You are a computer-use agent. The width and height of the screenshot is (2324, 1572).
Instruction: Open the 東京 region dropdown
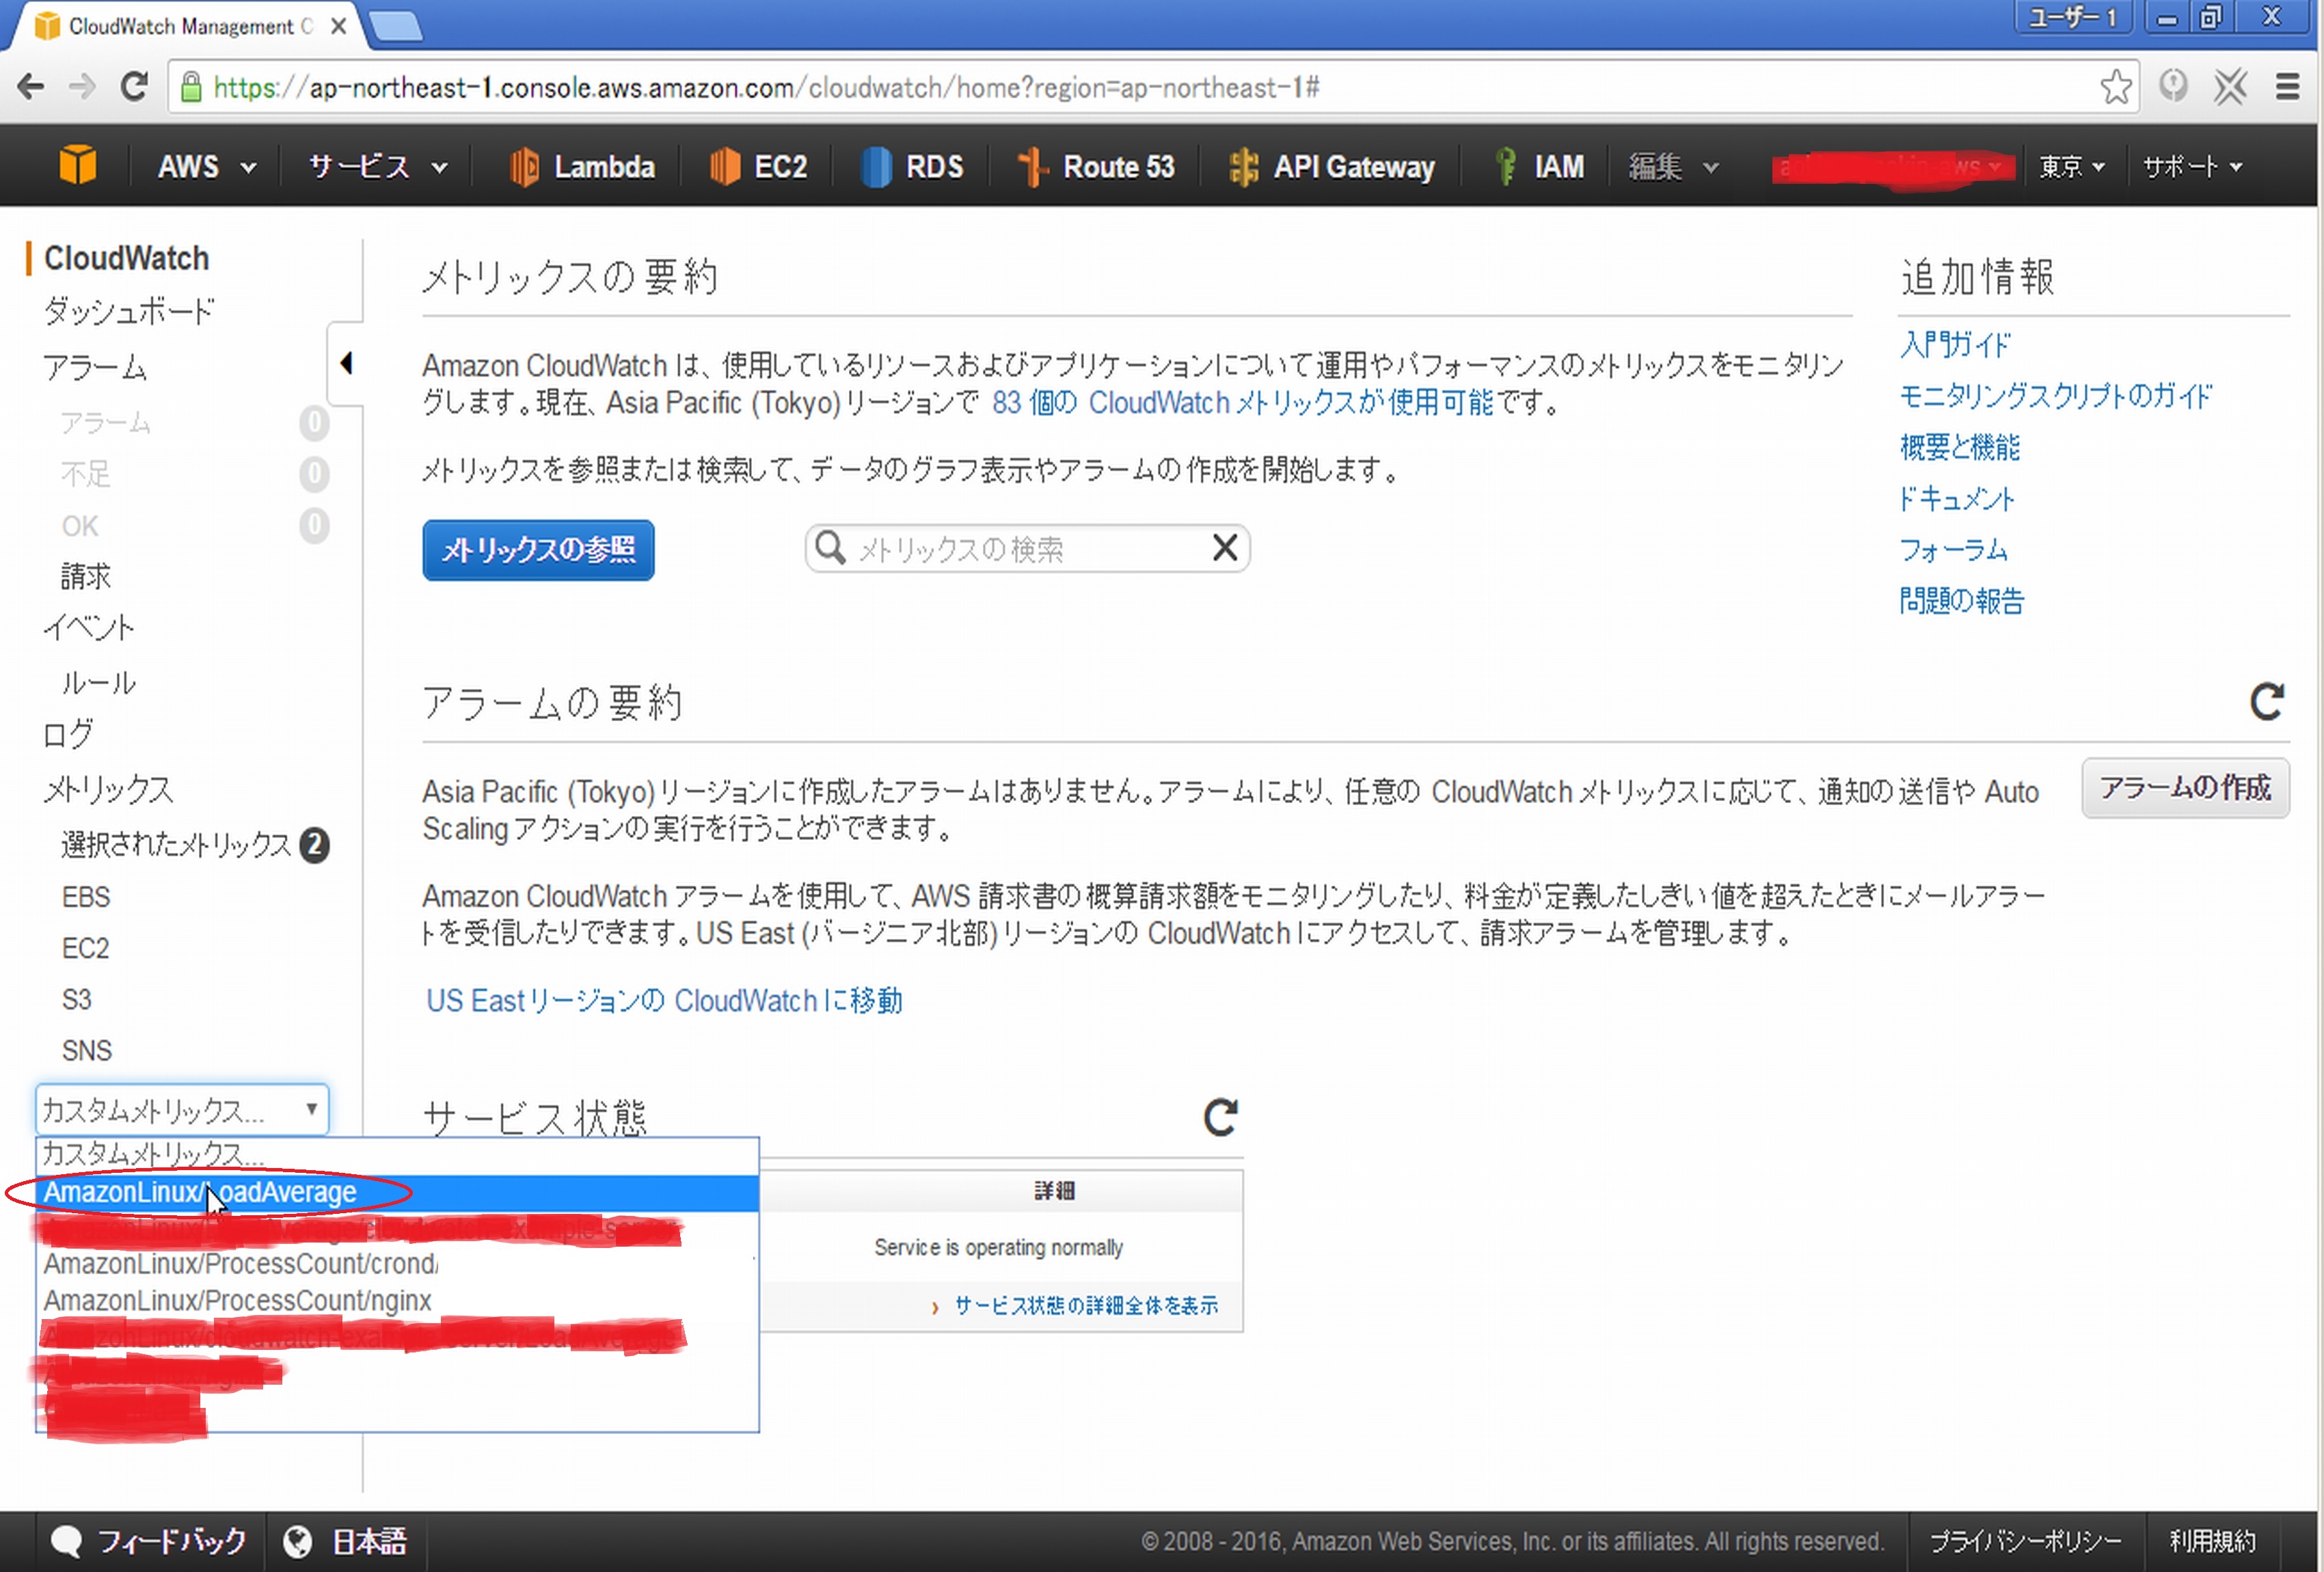click(x=2069, y=166)
